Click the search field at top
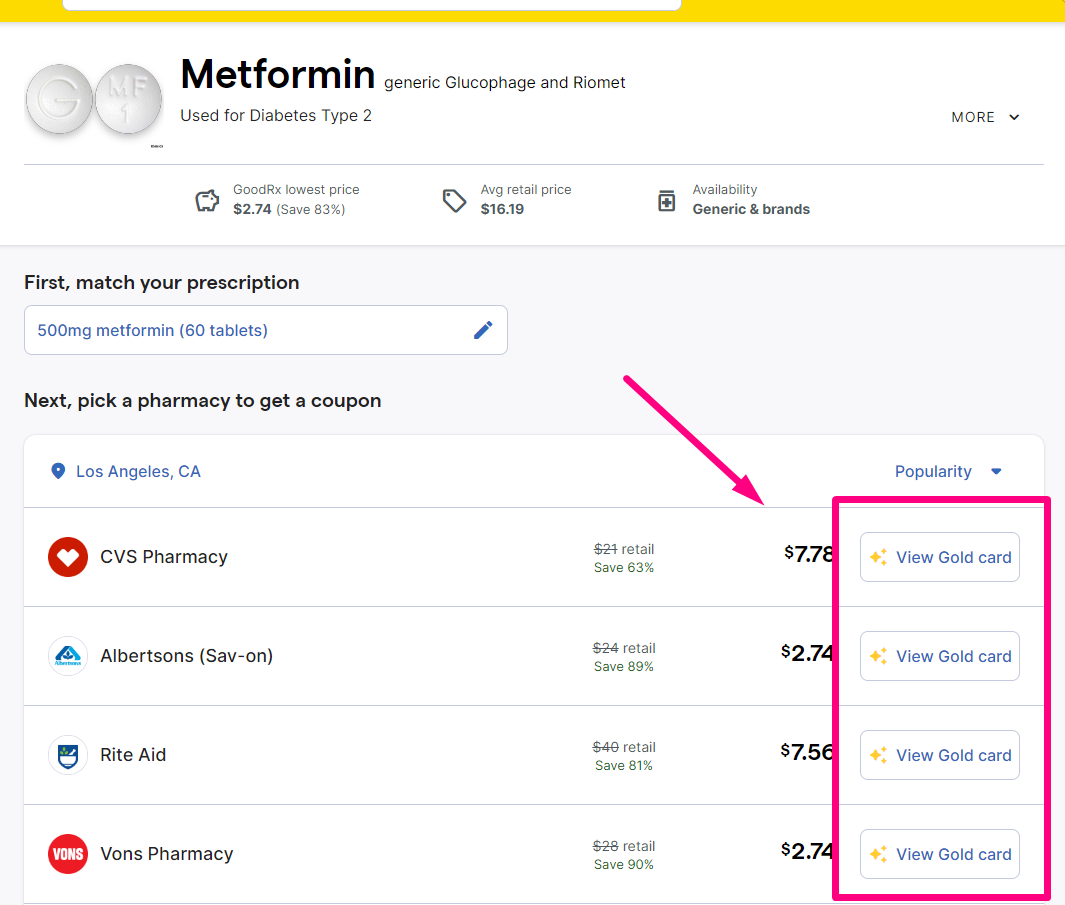 click(x=370, y=5)
